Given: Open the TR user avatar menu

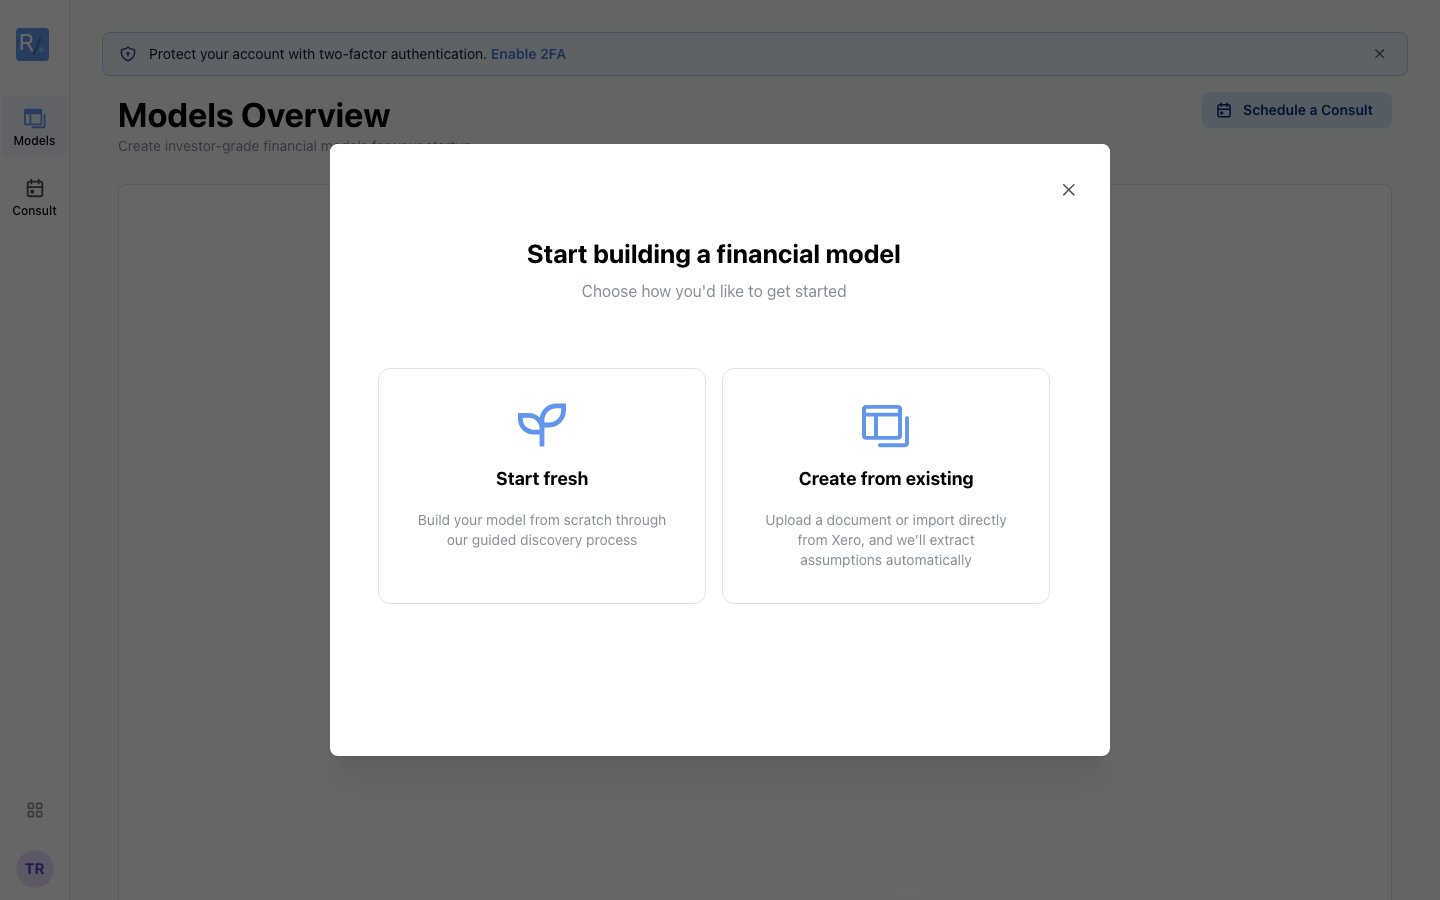Looking at the screenshot, I should click(35, 869).
